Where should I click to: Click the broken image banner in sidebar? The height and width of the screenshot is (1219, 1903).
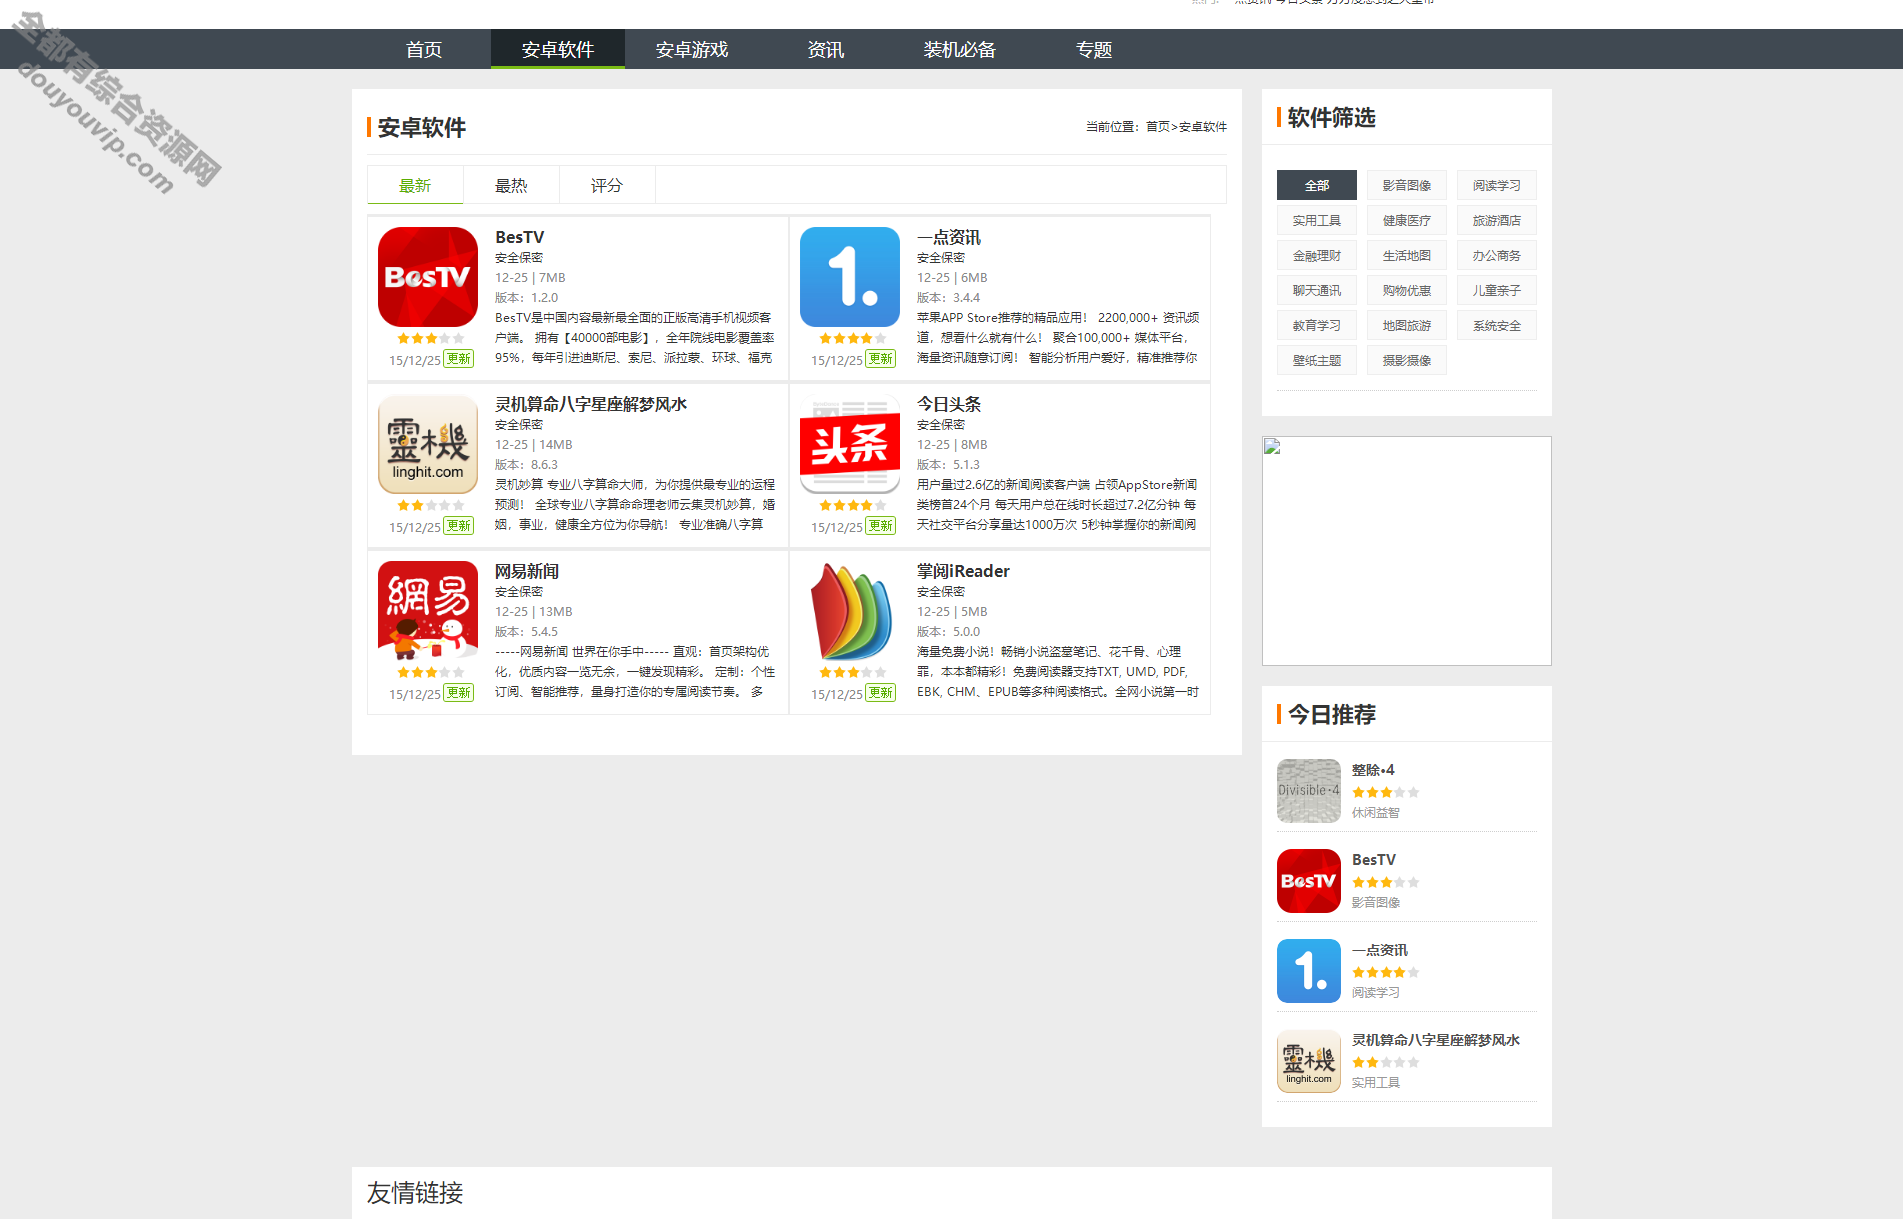[x=1407, y=551]
